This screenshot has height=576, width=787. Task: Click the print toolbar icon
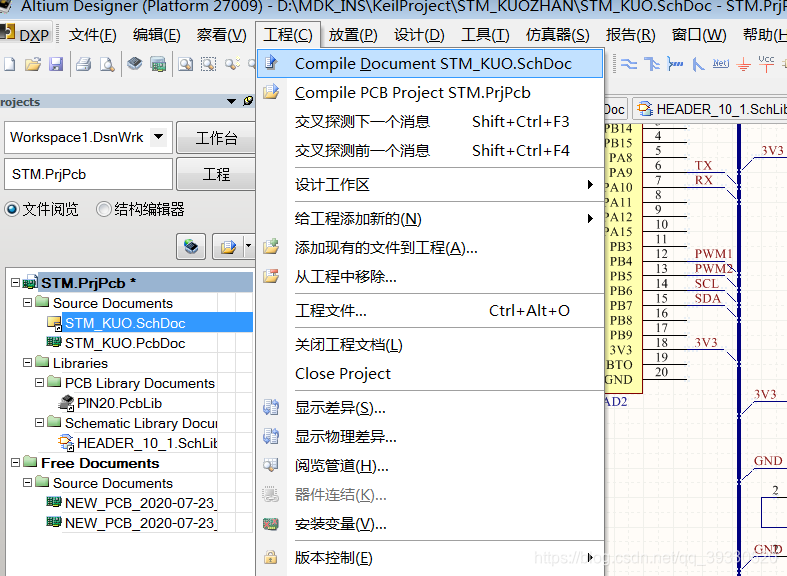(x=83, y=64)
